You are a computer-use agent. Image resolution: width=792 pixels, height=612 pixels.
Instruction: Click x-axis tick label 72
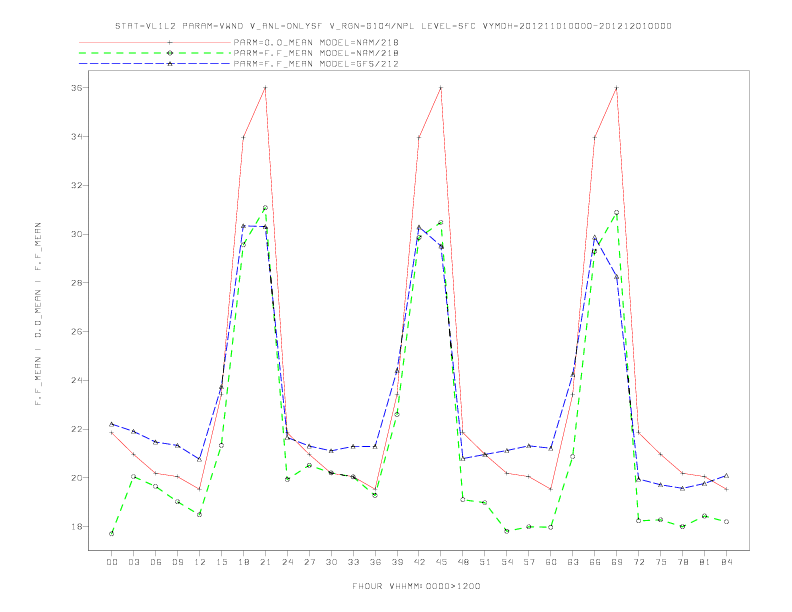(639, 562)
